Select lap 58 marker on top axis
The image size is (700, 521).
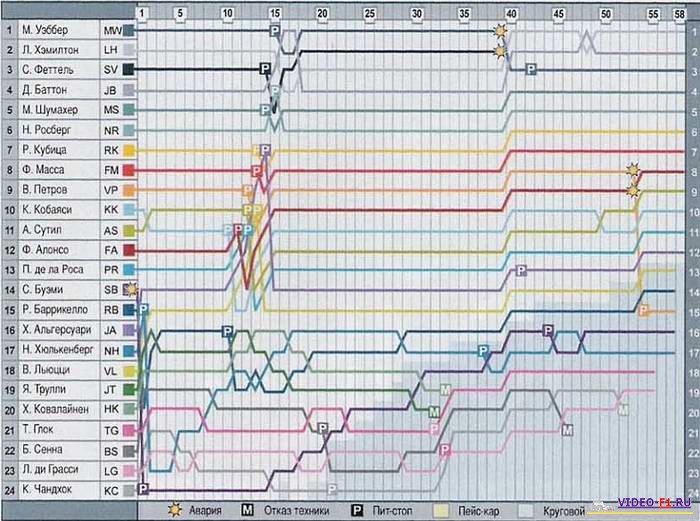point(680,14)
